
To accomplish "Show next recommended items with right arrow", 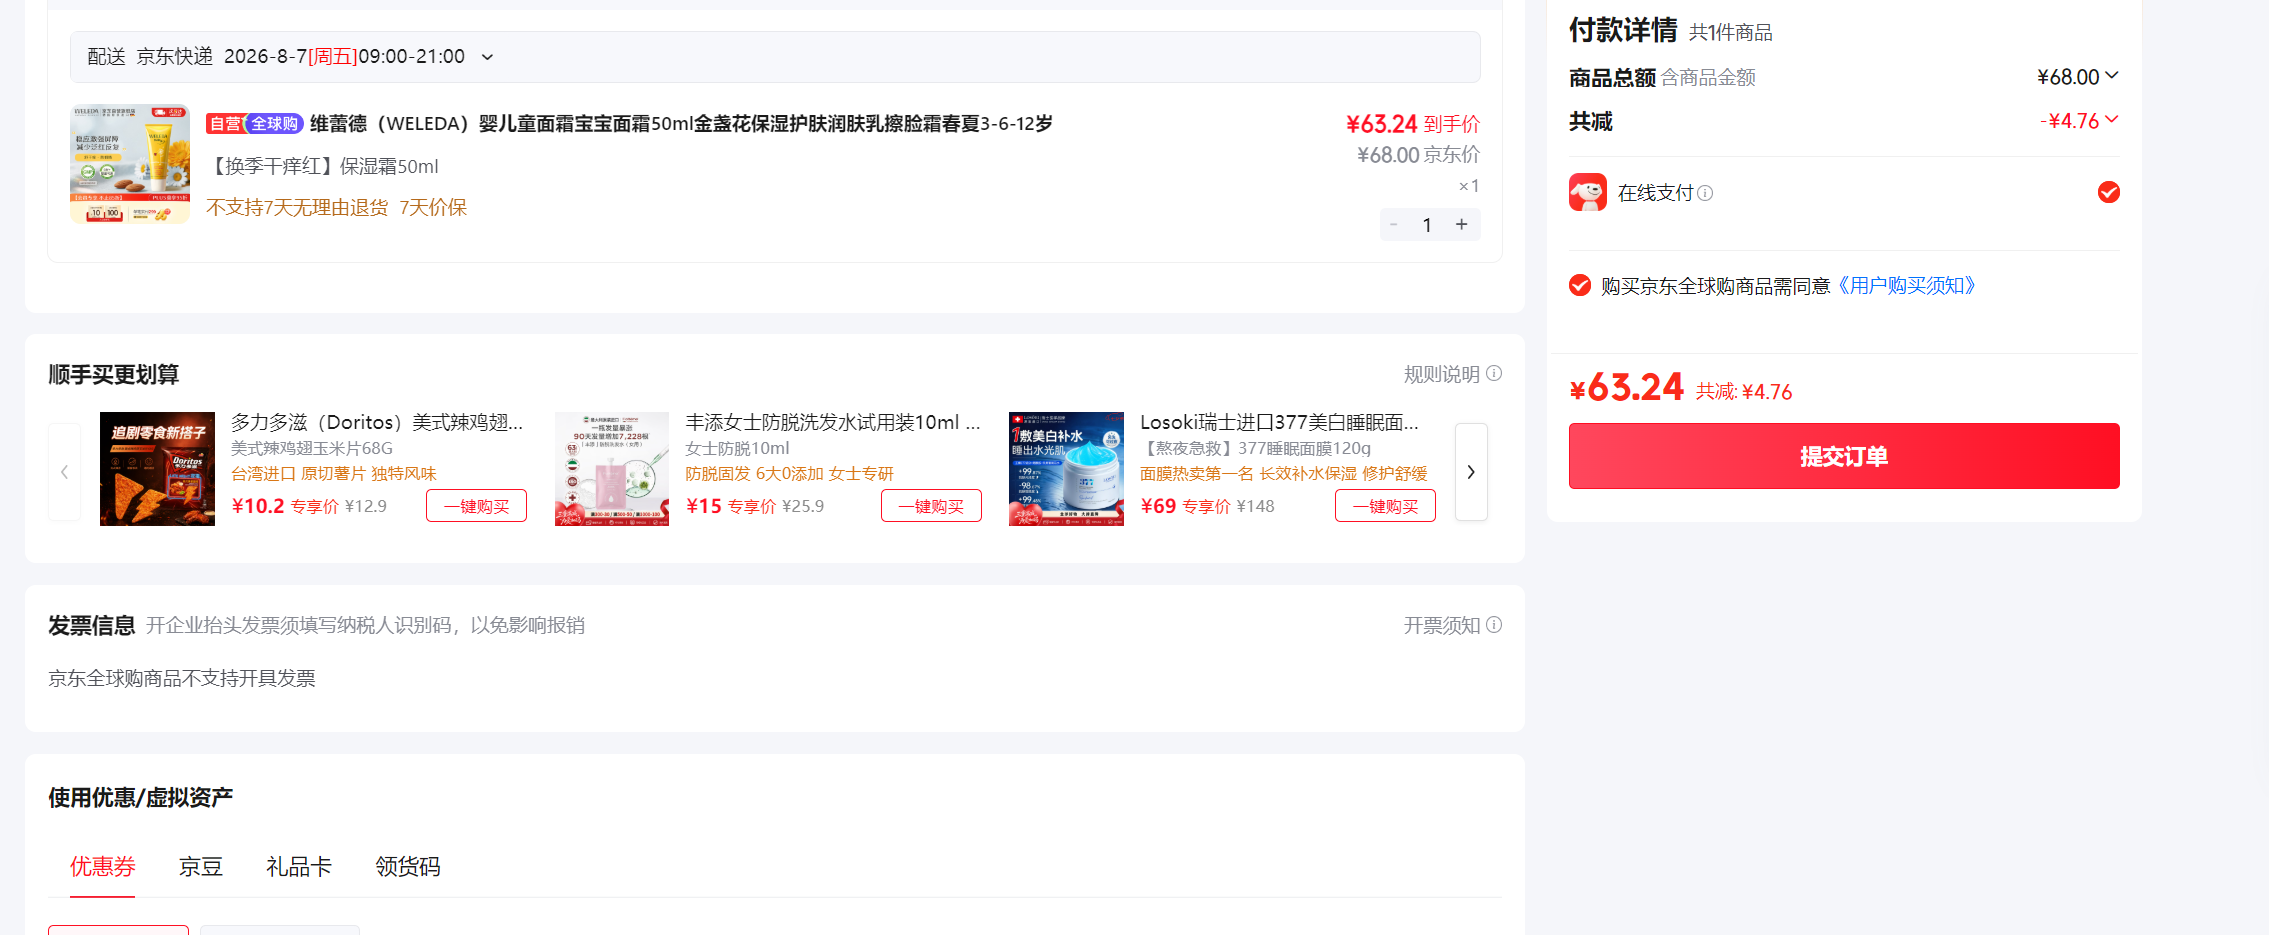I will coord(1471,472).
